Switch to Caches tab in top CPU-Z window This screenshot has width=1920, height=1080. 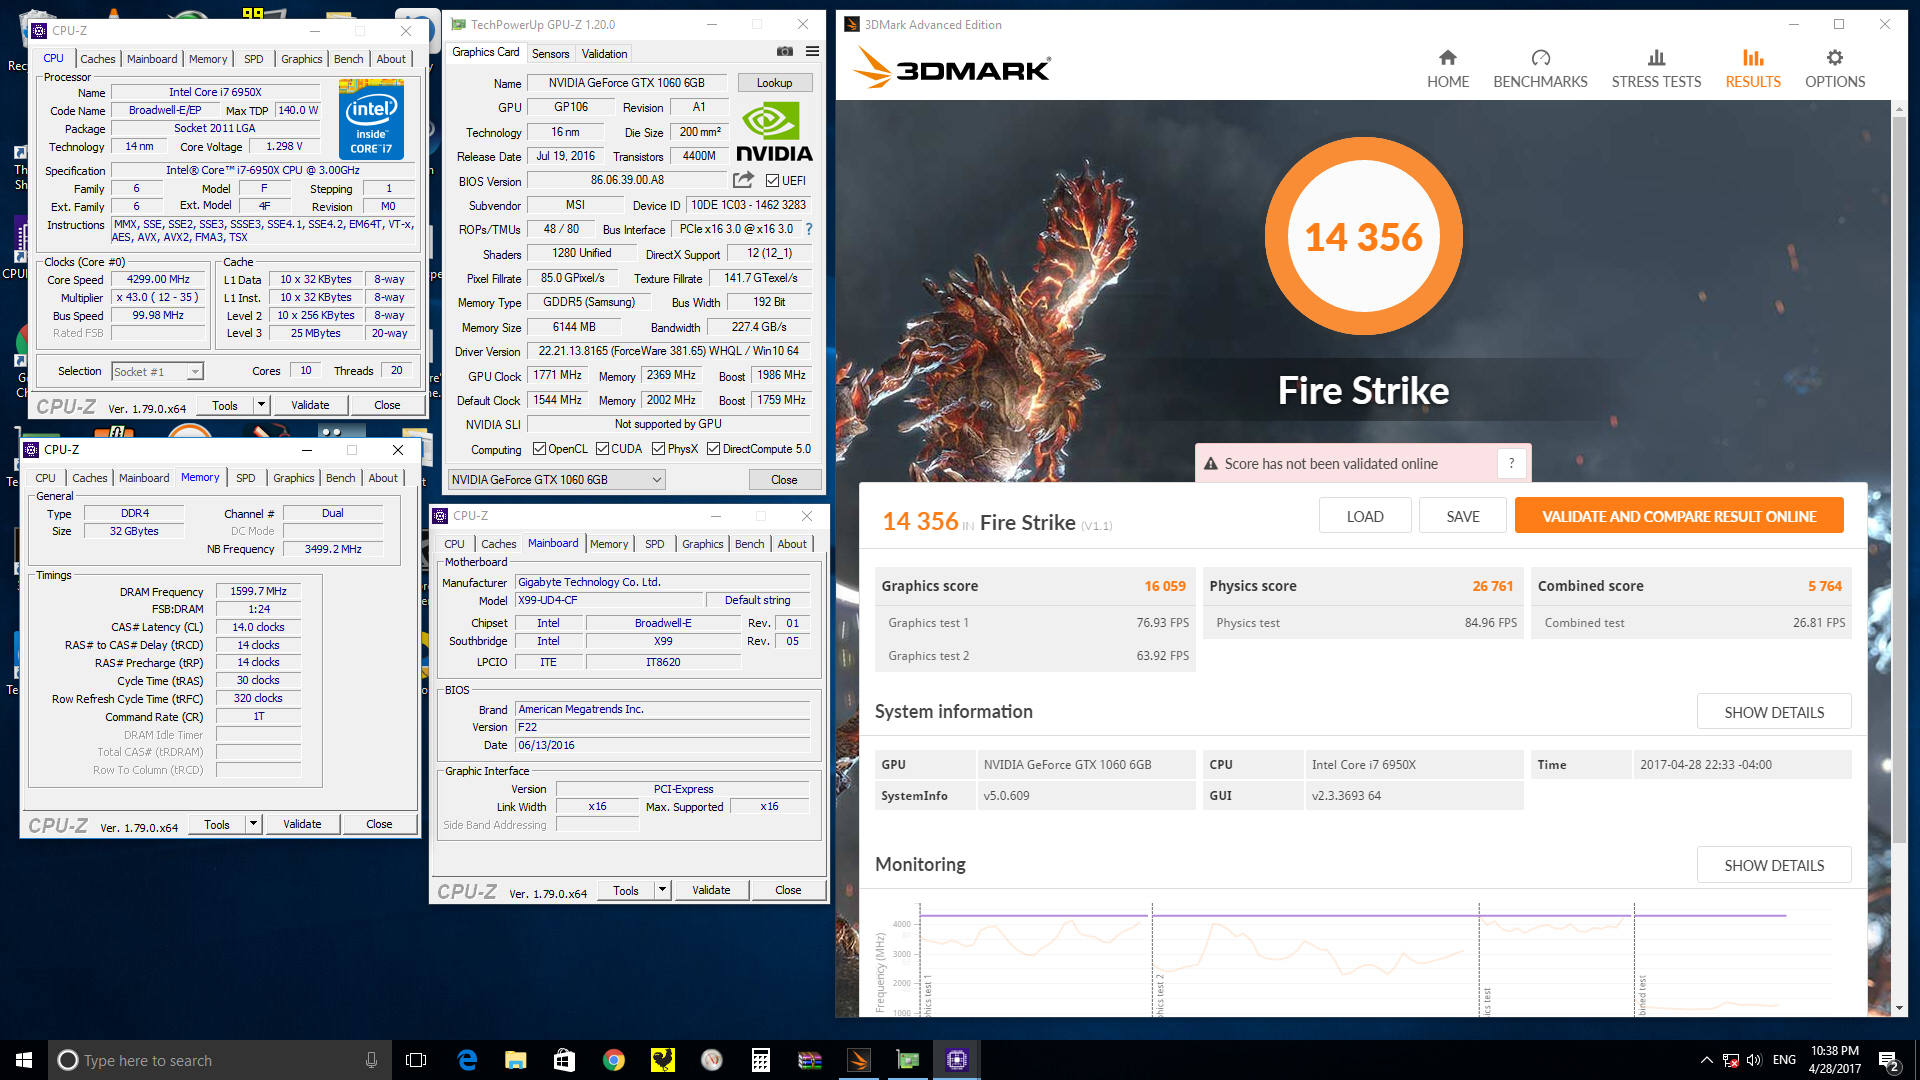pyautogui.click(x=97, y=59)
